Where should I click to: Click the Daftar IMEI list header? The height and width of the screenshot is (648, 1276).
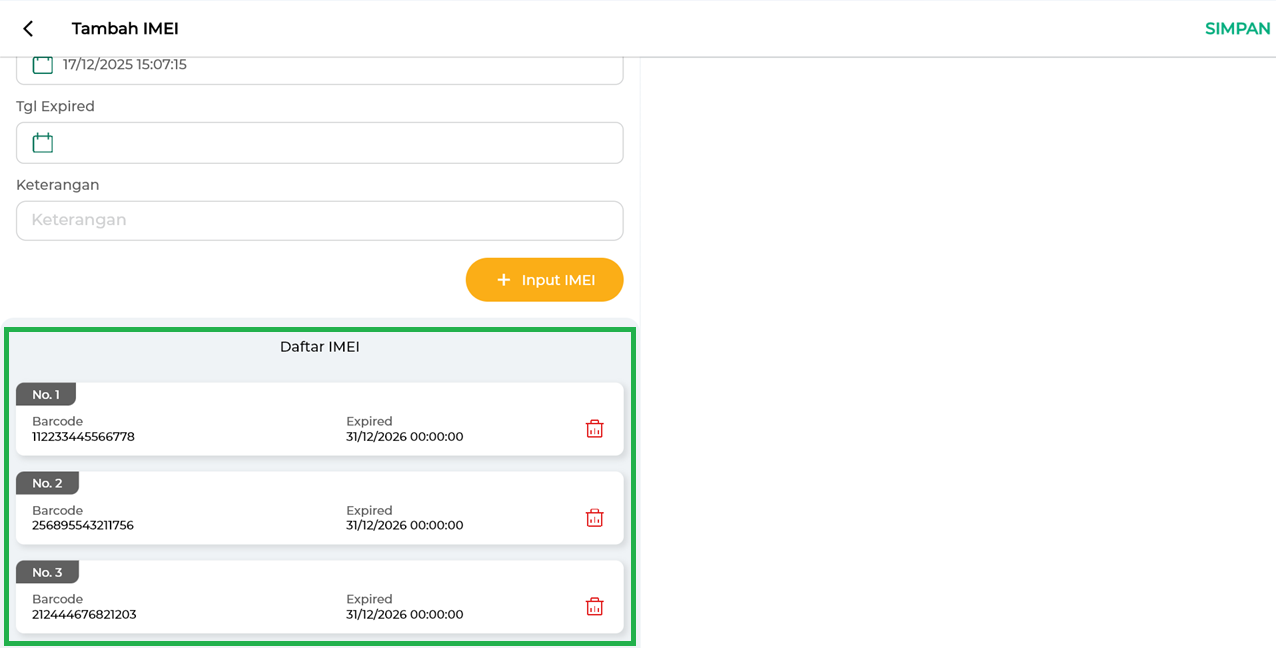click(x=319, y=347)
